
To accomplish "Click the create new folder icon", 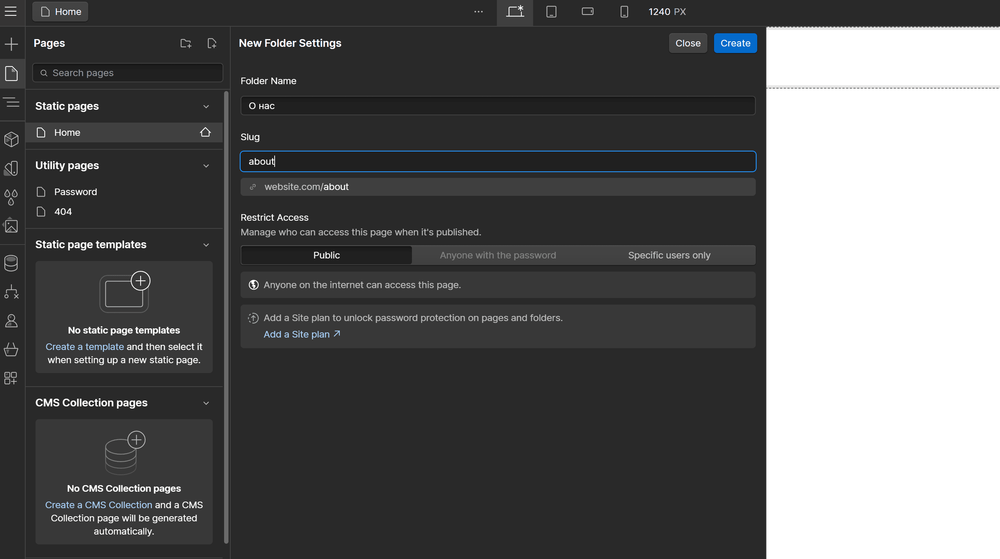I will click(186, 44).
